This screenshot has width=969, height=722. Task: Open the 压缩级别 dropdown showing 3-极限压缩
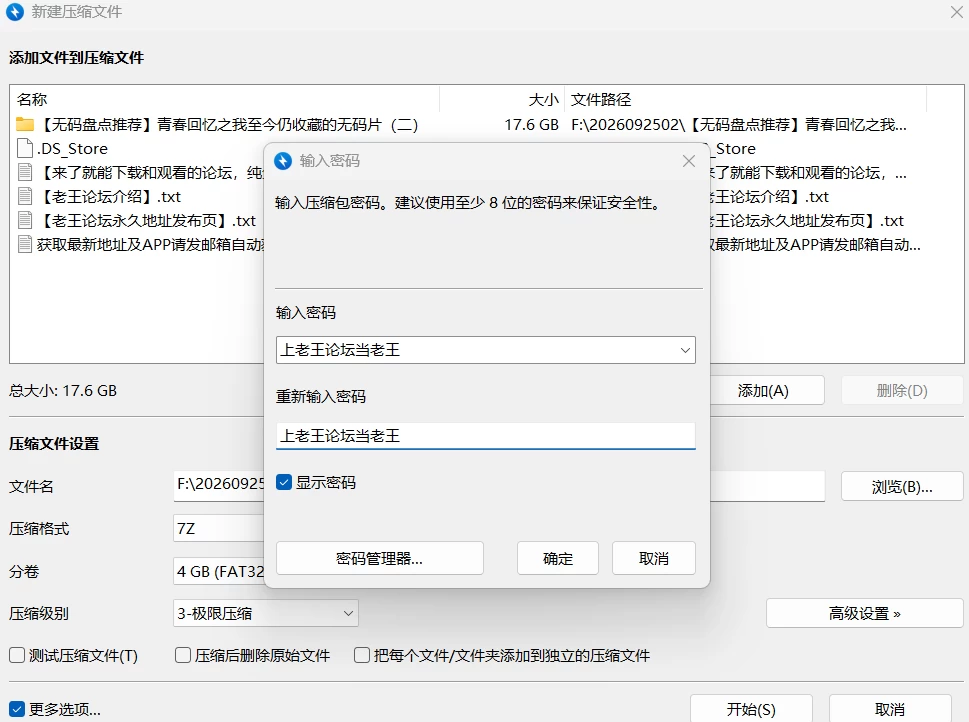click(x=266, y=613)
